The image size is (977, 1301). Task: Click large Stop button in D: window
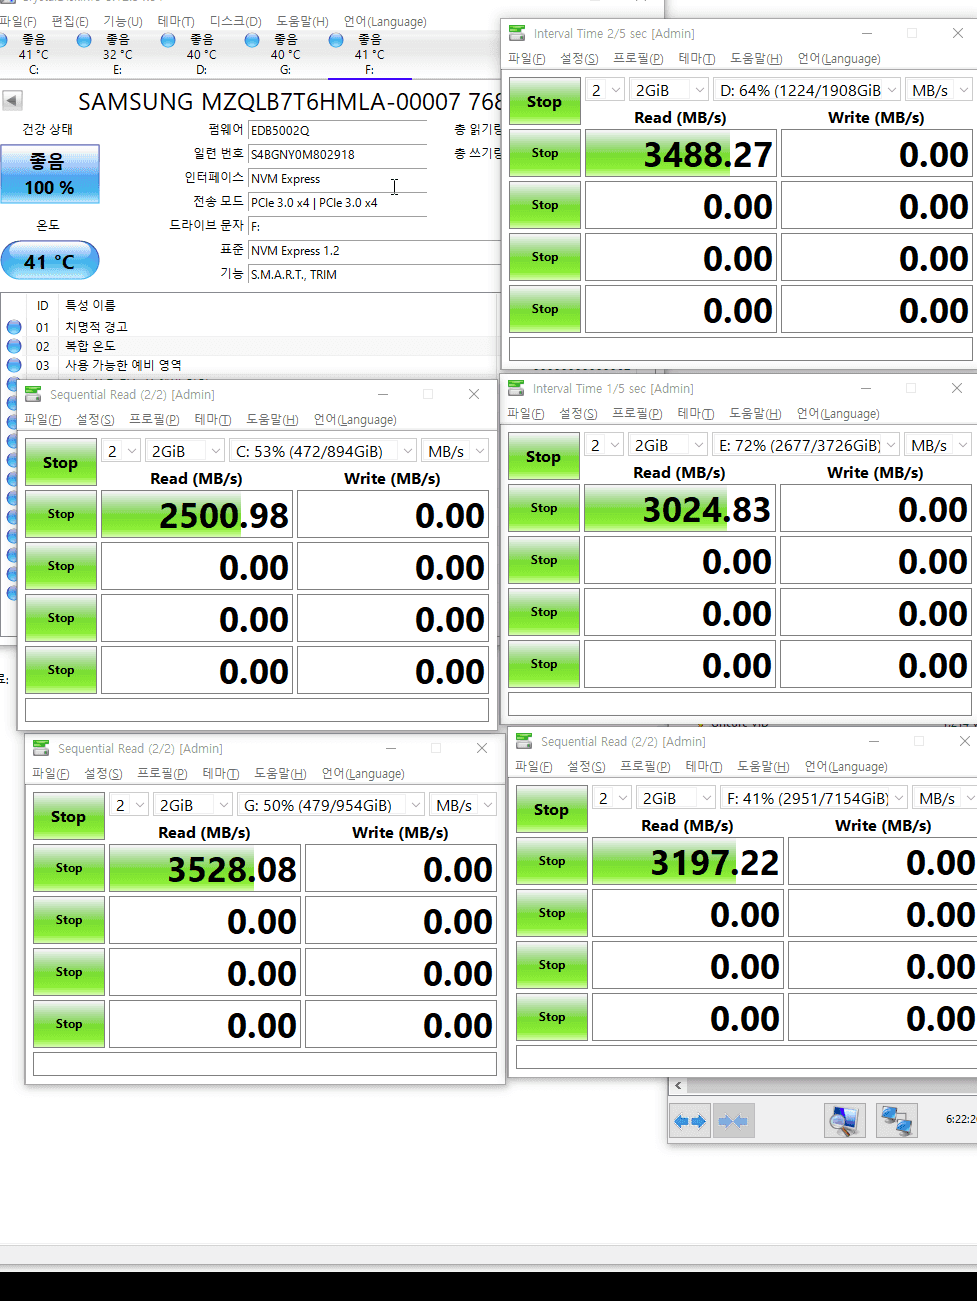pos(544,101)
